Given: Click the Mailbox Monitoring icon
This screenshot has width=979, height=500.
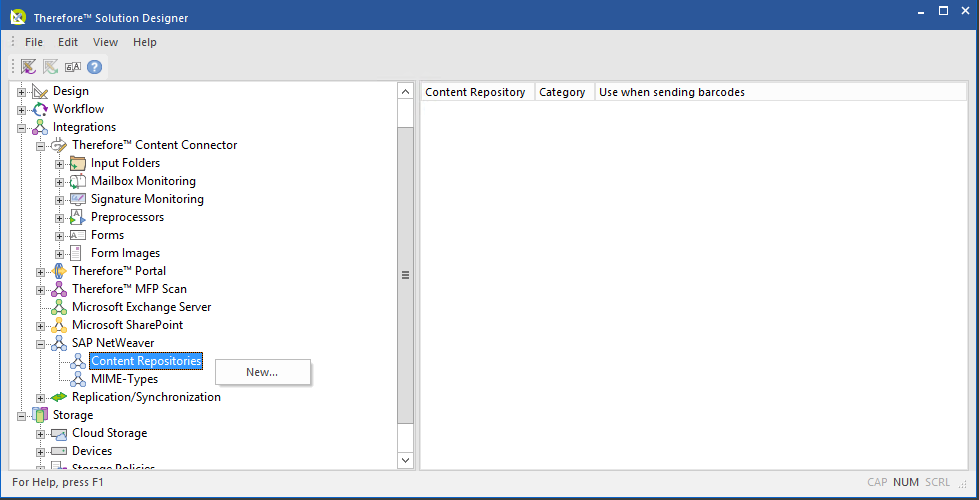Looking at the screenshot, I should pyautogui.click(x=78, y=181).
